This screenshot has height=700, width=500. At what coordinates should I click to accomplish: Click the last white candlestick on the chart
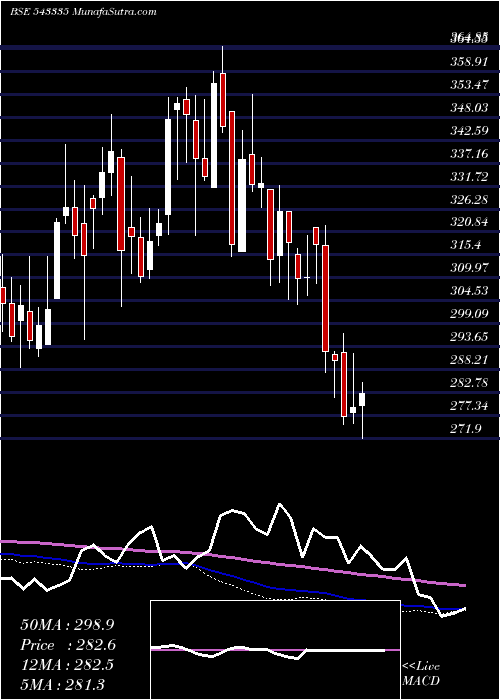point(362,399)
